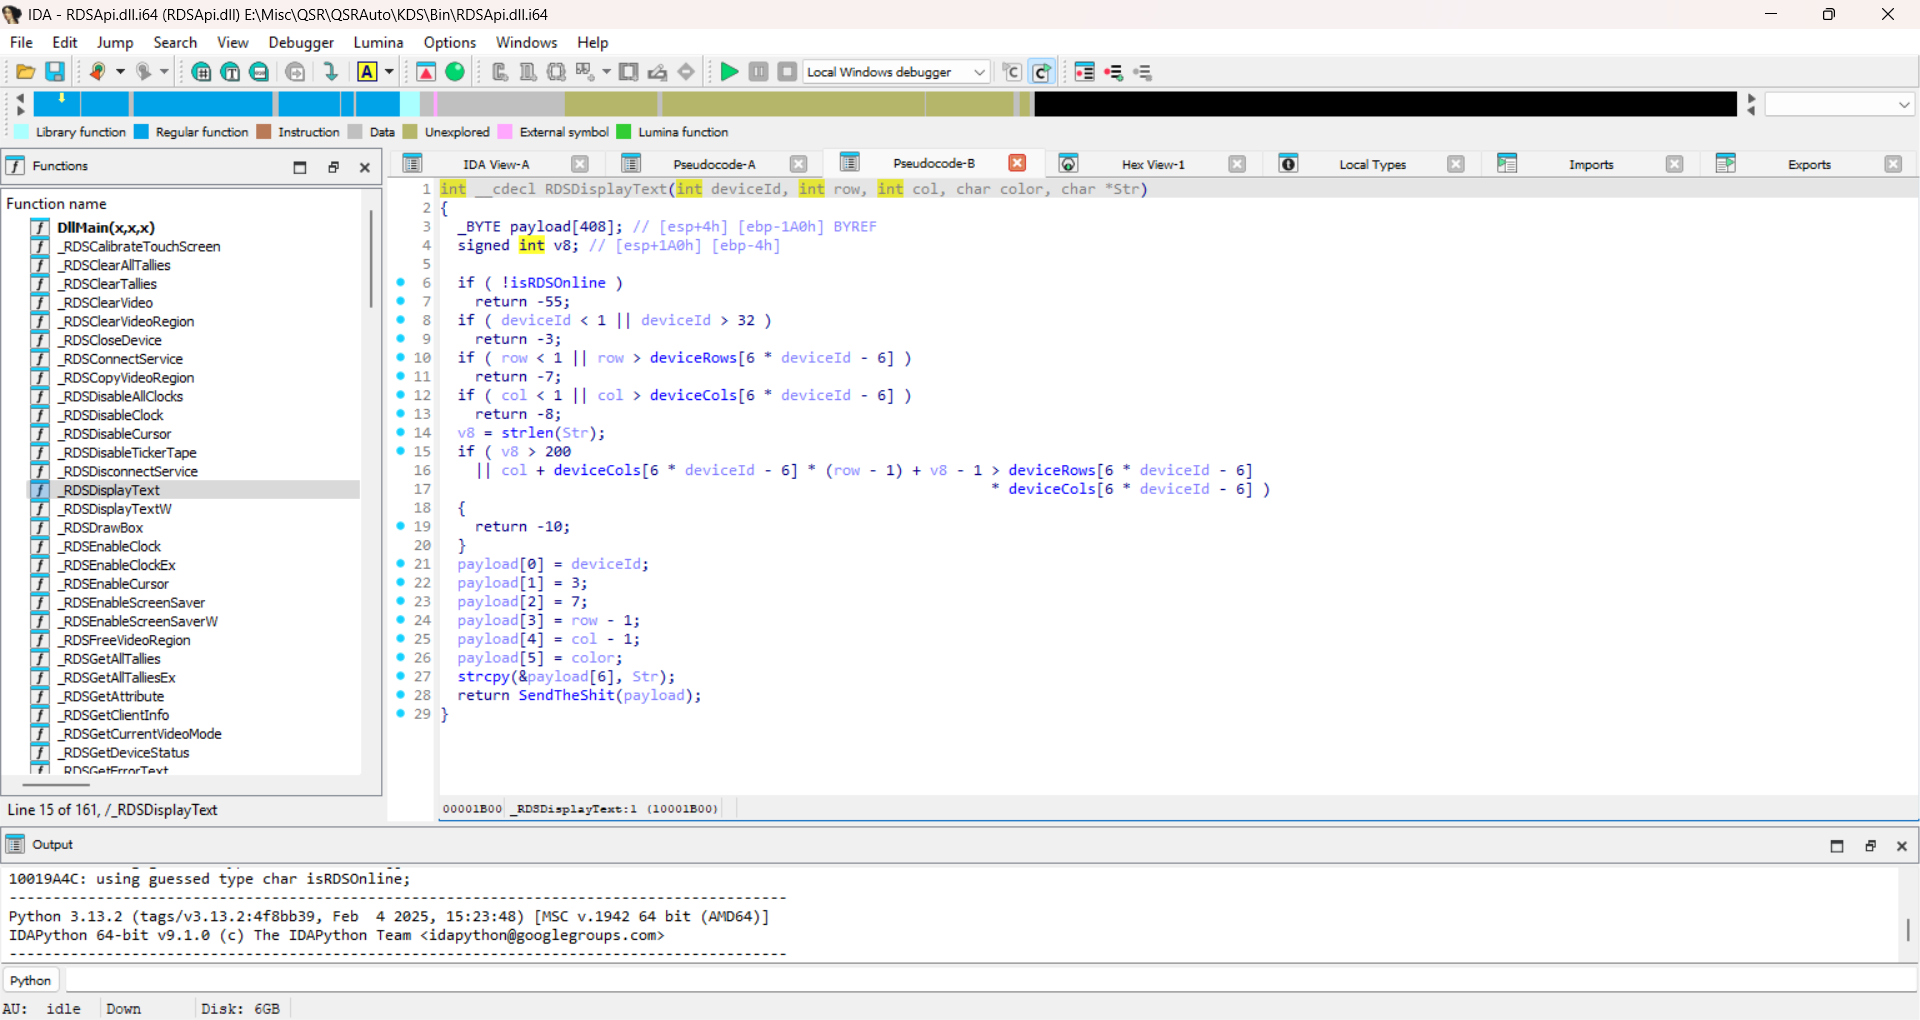1920x1020 pixels.
Task: Click the T text search icon in toolbar
Action: point(230,72)
